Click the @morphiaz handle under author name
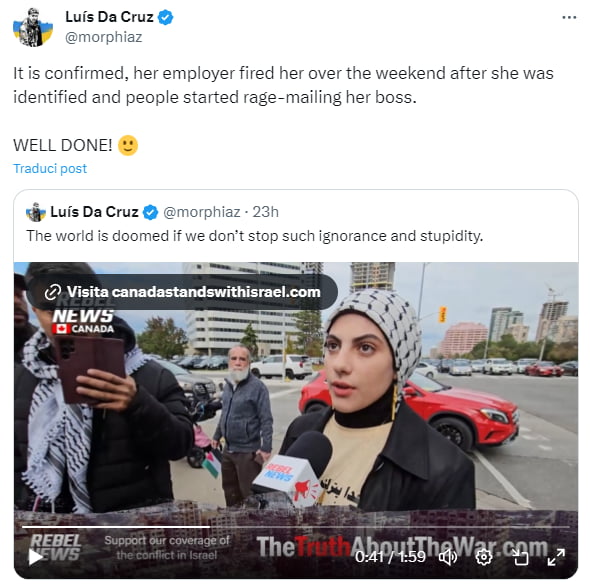Screen dimensions: 590x588 click(x=104, y=37)
